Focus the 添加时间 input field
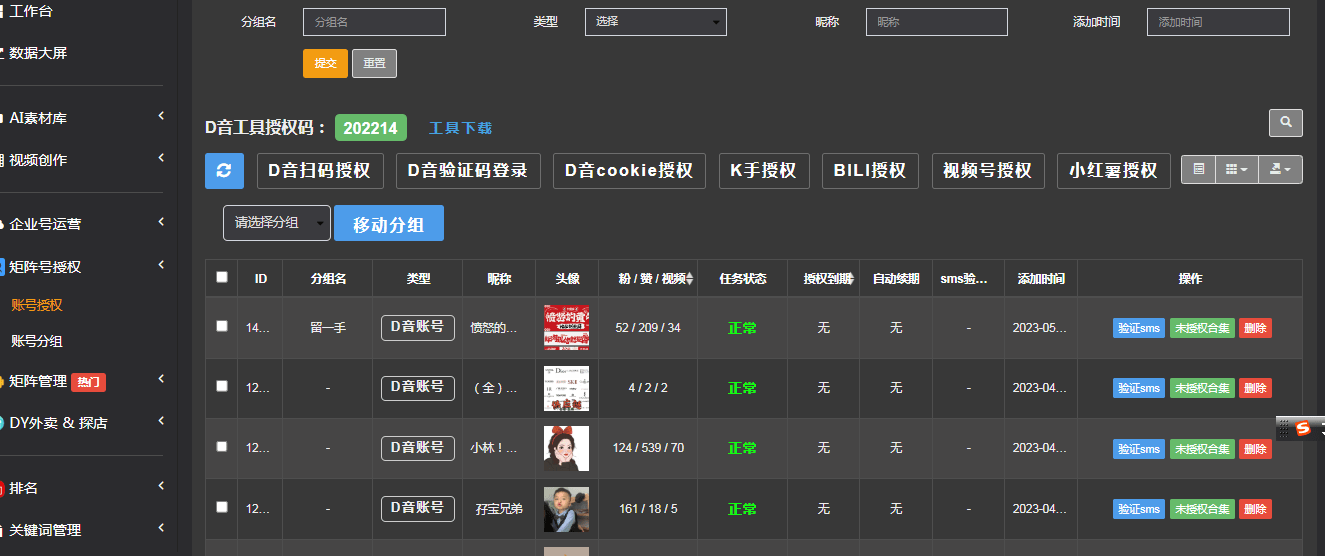 click(x=1218, y=22)
